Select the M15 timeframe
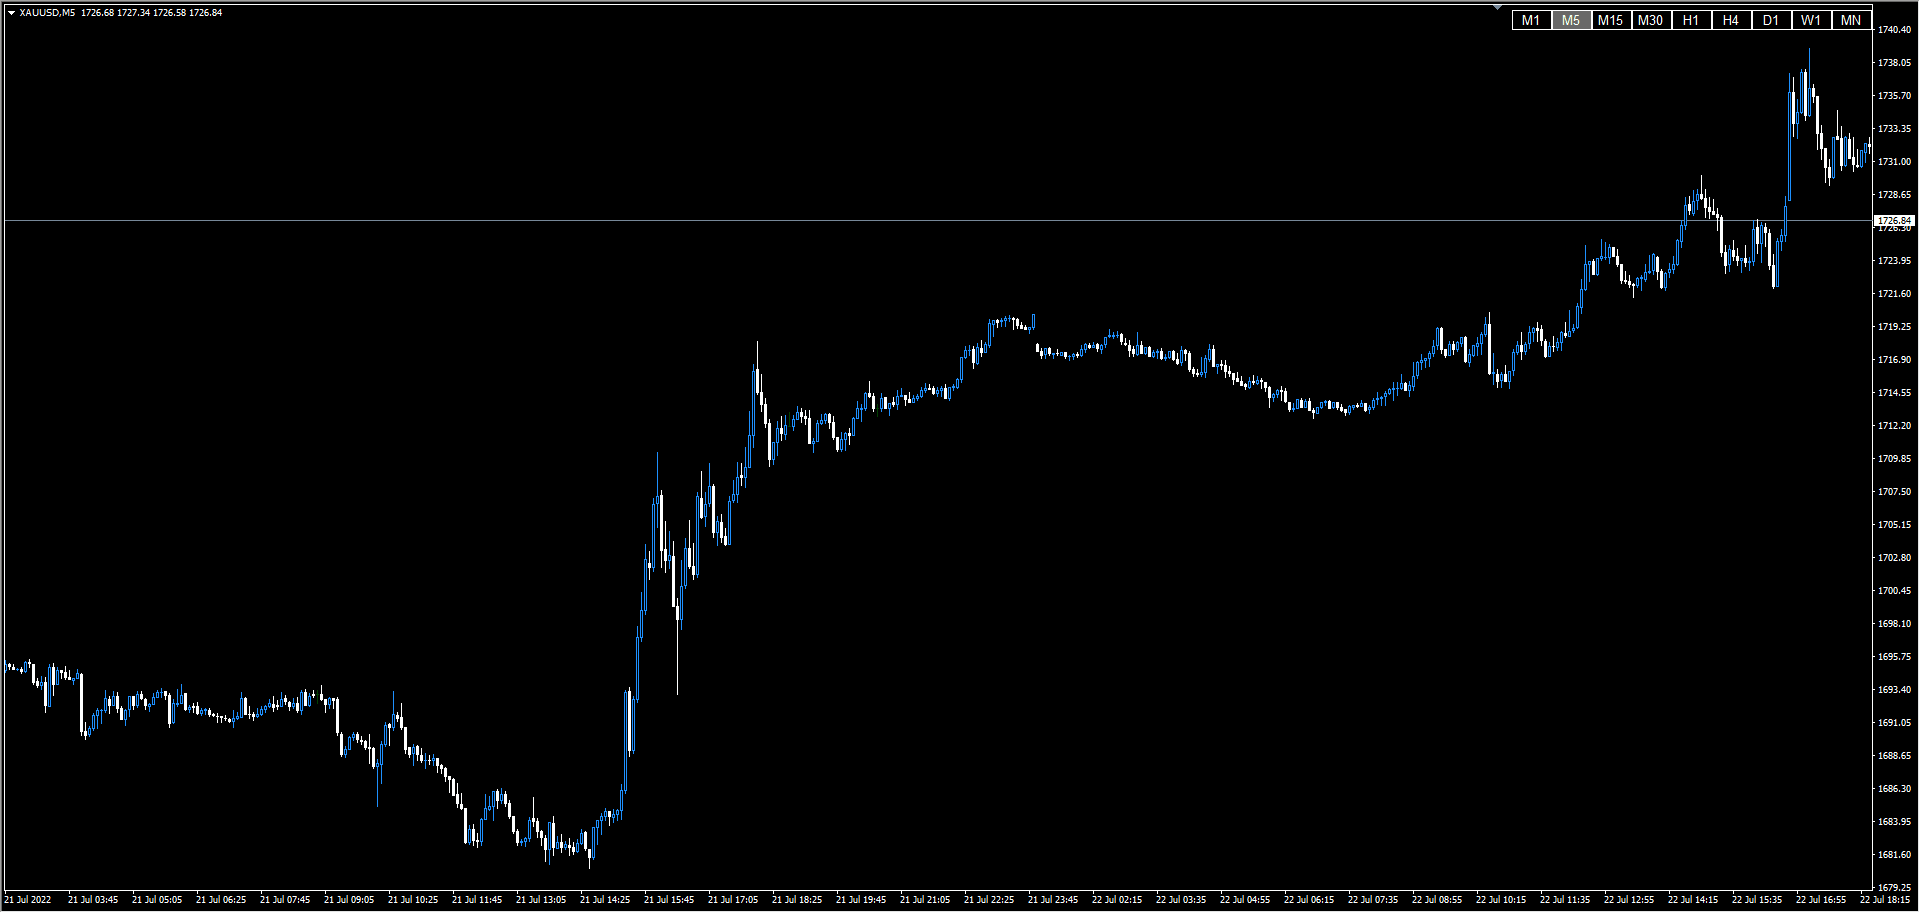 (1610, 20)
